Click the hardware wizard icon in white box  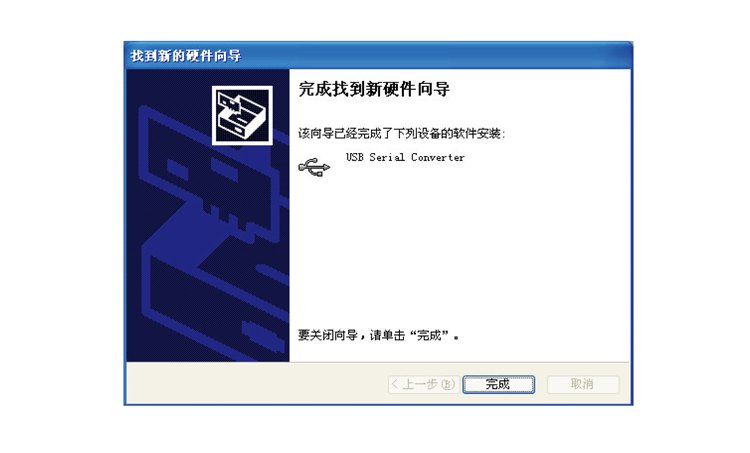pos(242,115)
